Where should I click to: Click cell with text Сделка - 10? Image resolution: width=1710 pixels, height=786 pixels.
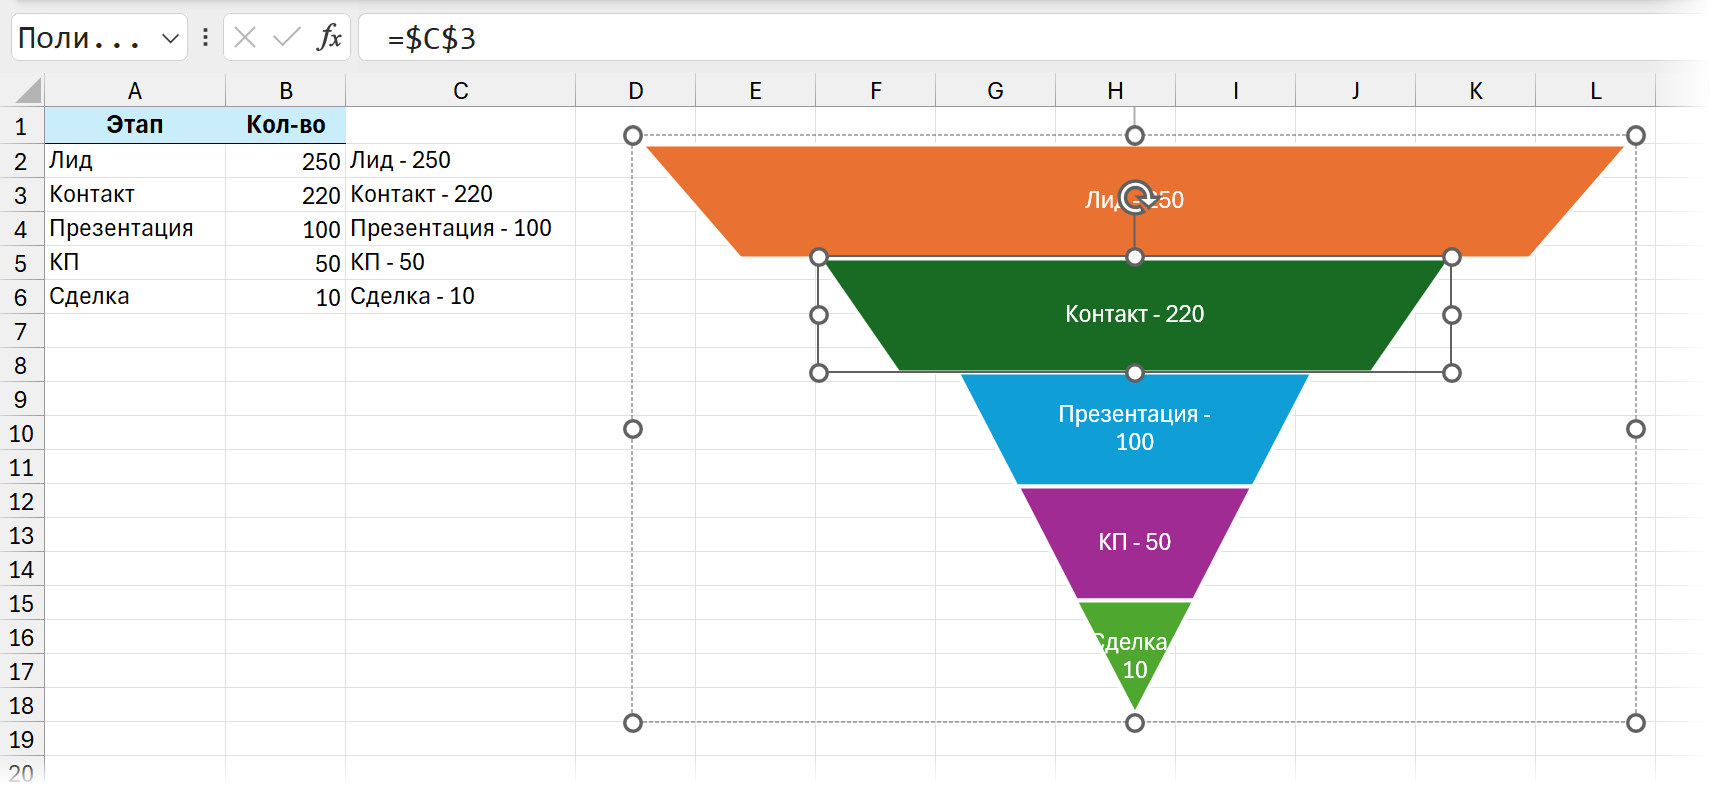click(460, 296)
